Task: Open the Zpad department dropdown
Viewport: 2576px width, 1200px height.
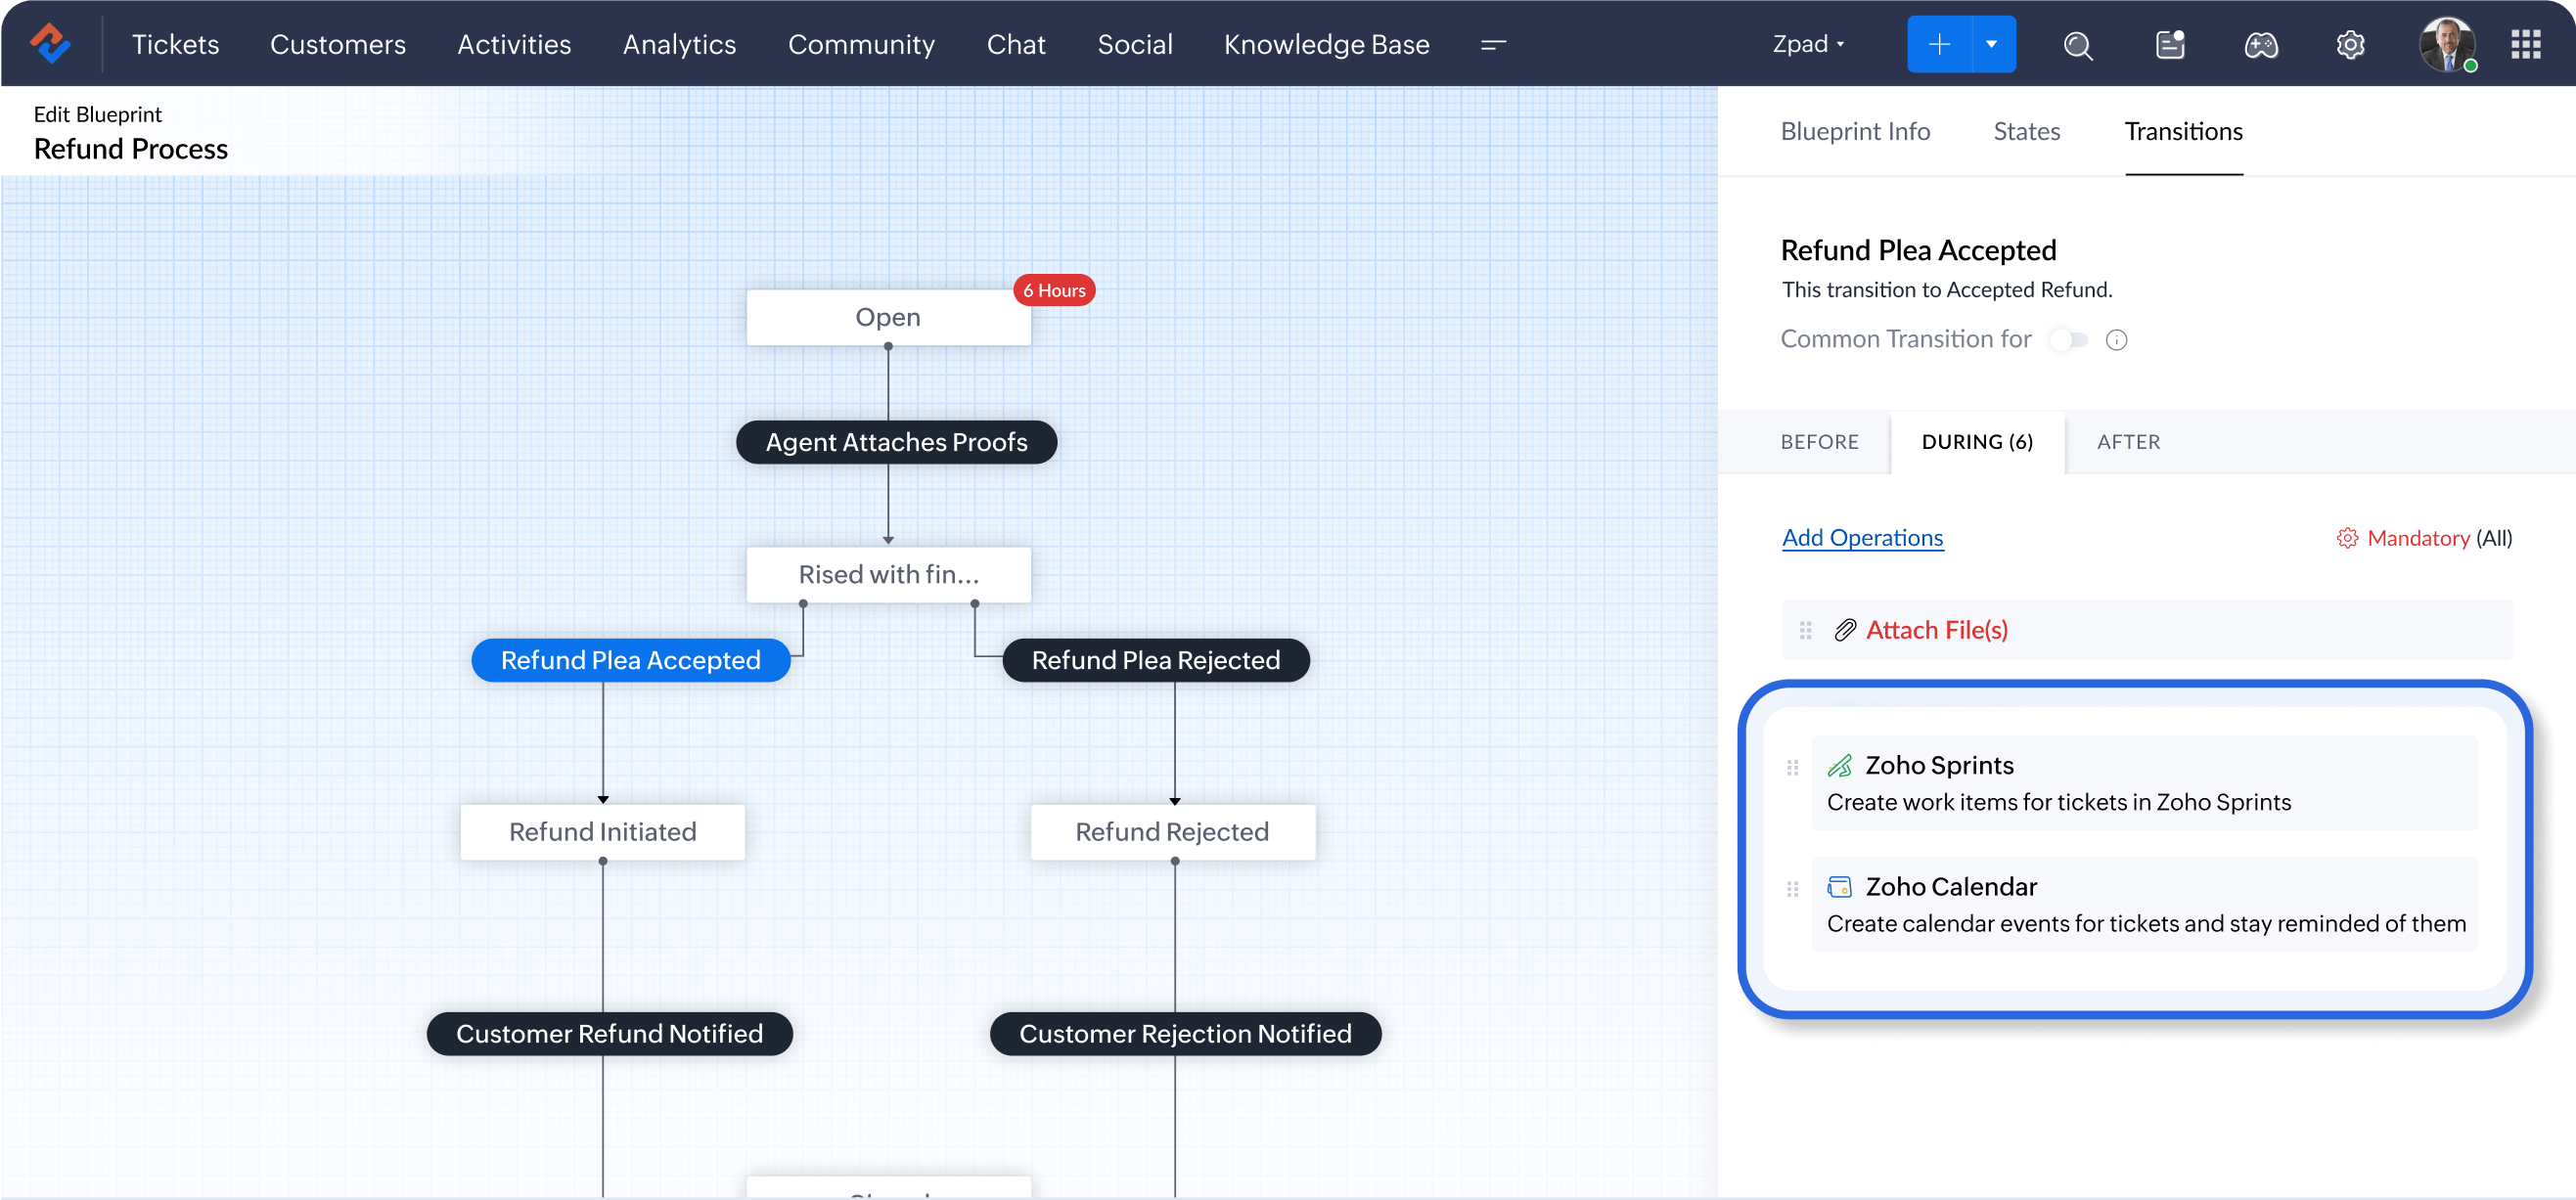Action: (x=1808, y=45)
